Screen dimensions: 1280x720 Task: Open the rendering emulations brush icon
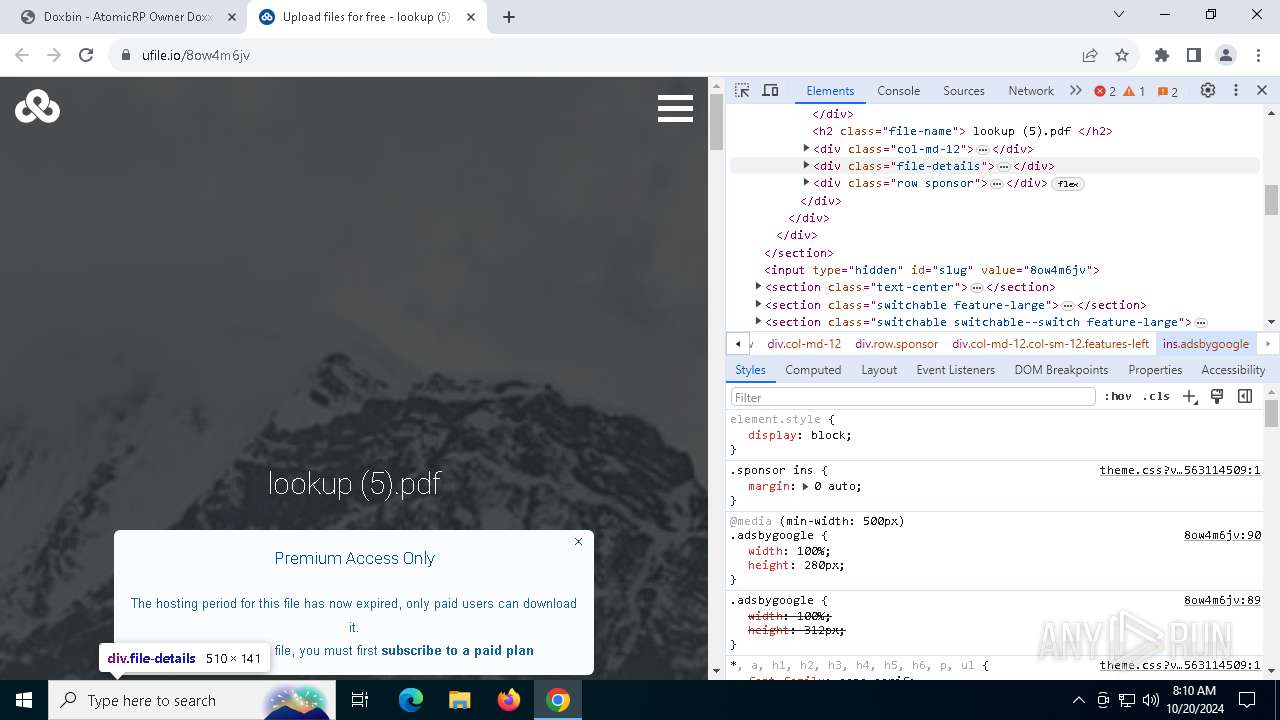pos(1217,396)
